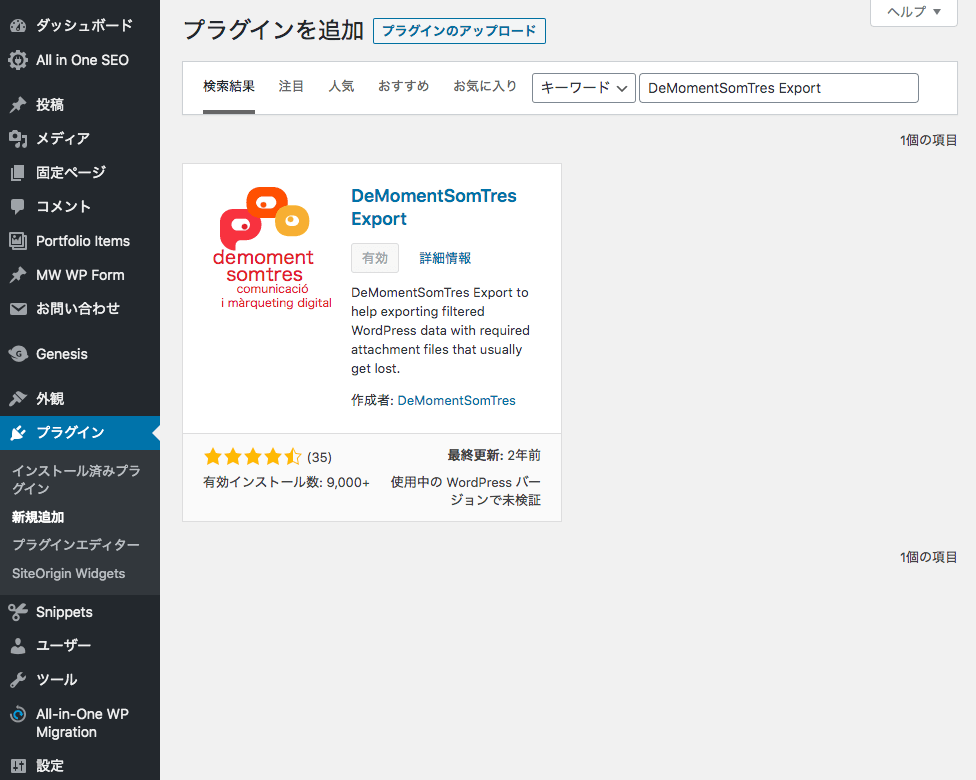Open ダッシュボード in the sidebar menu
Viewport: 976px width, 780px height.
point(80,26)
